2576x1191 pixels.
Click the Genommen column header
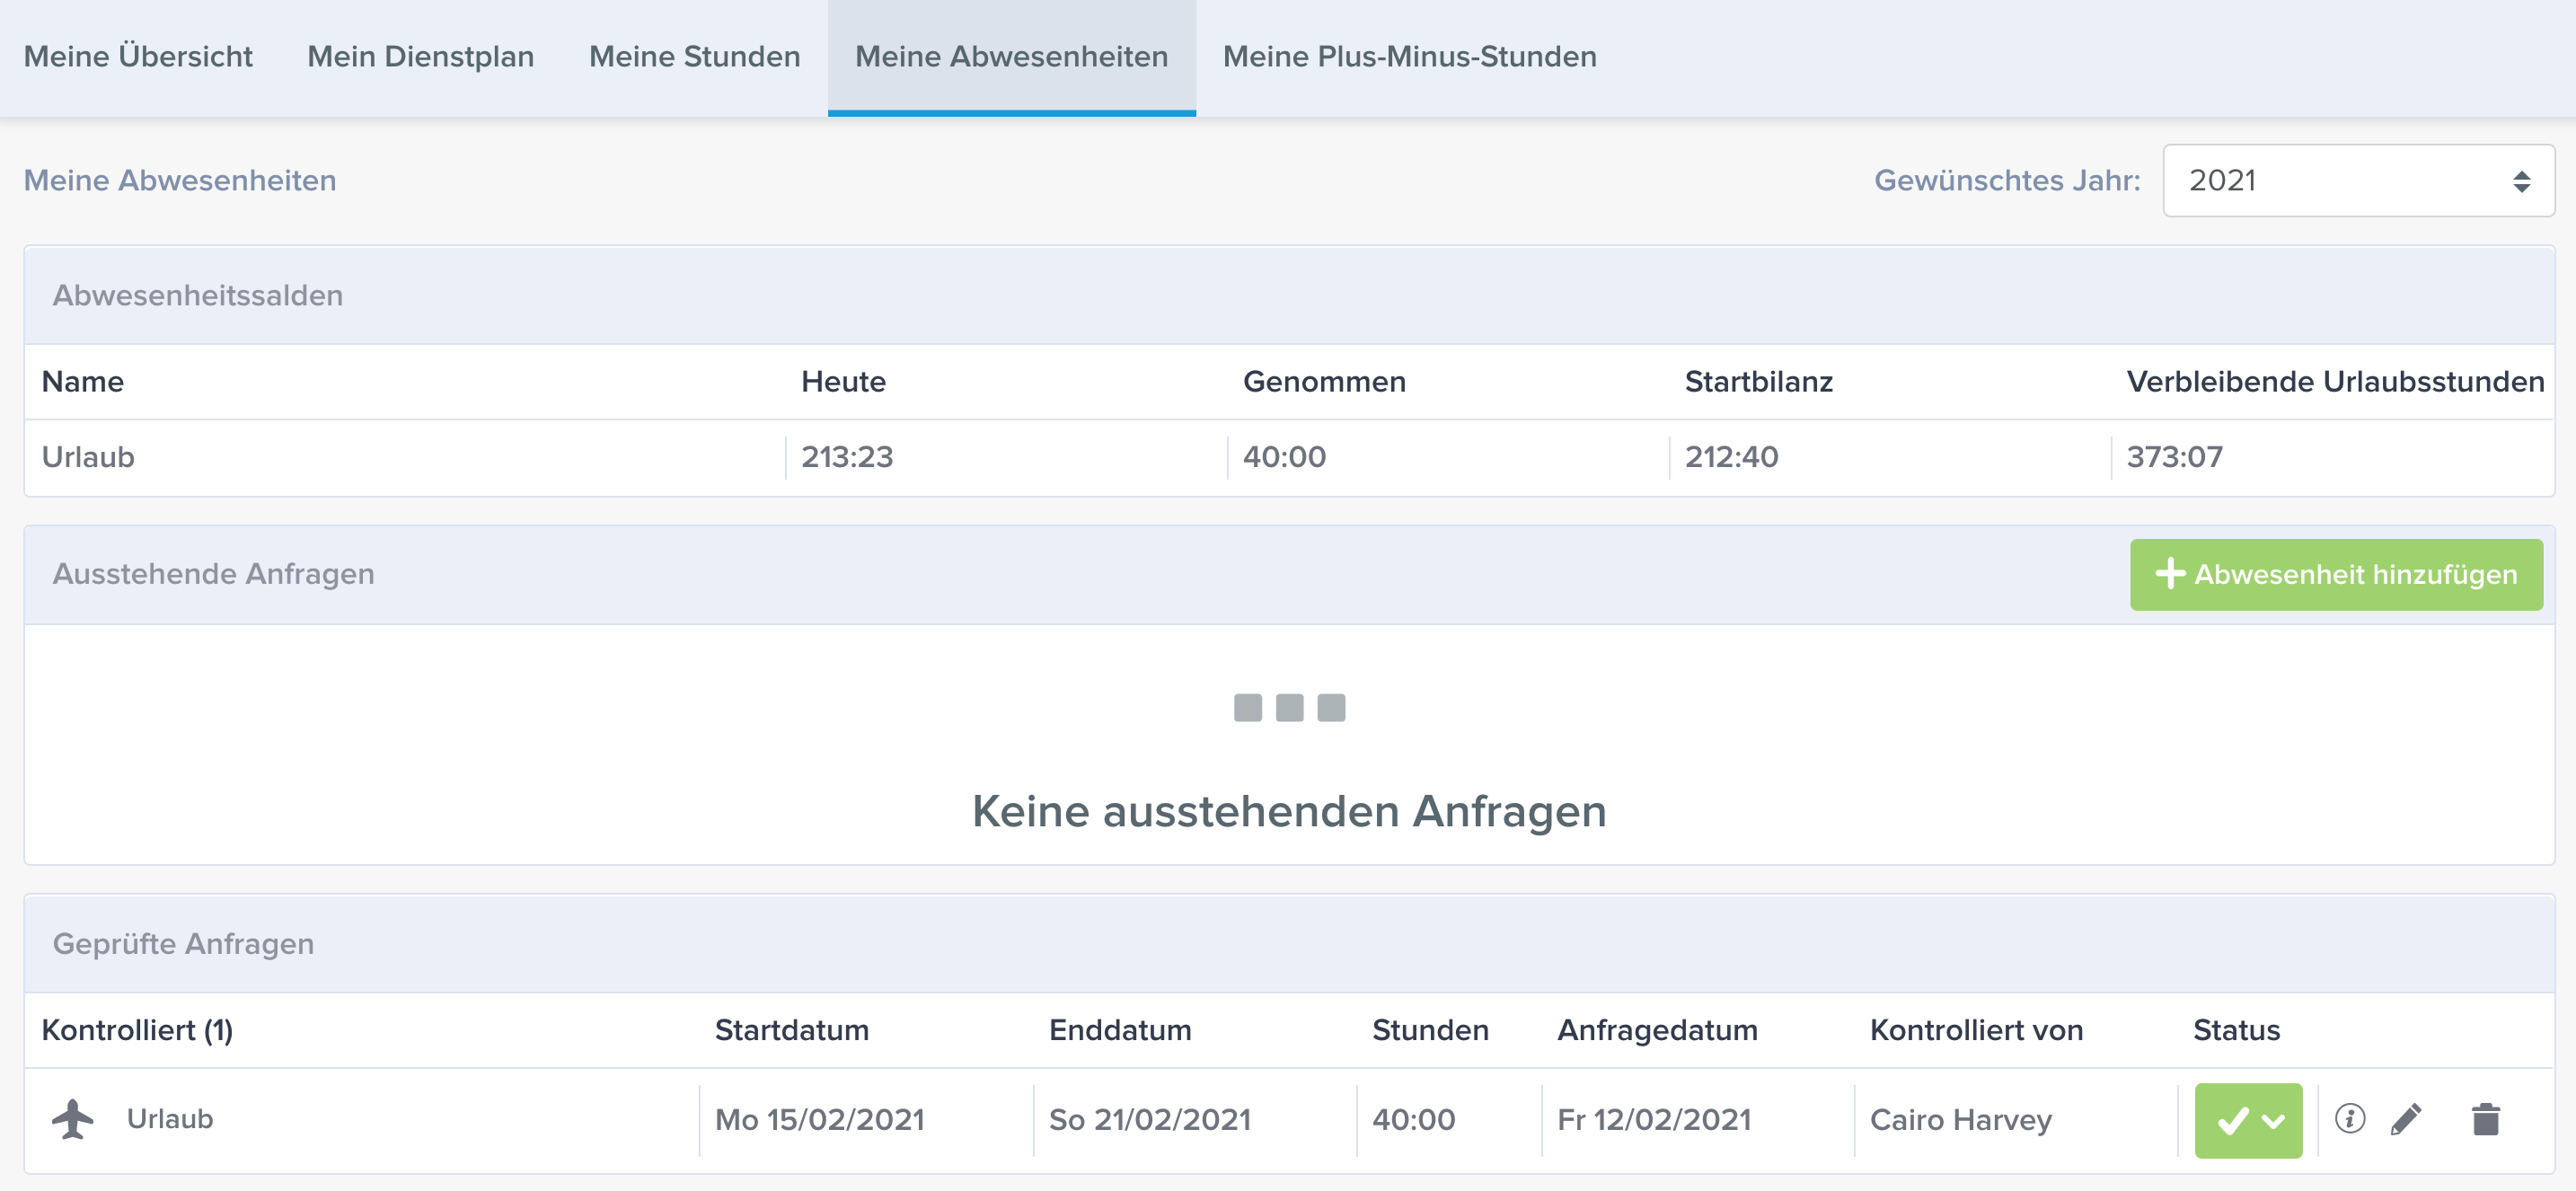(x=1324, y=382)
